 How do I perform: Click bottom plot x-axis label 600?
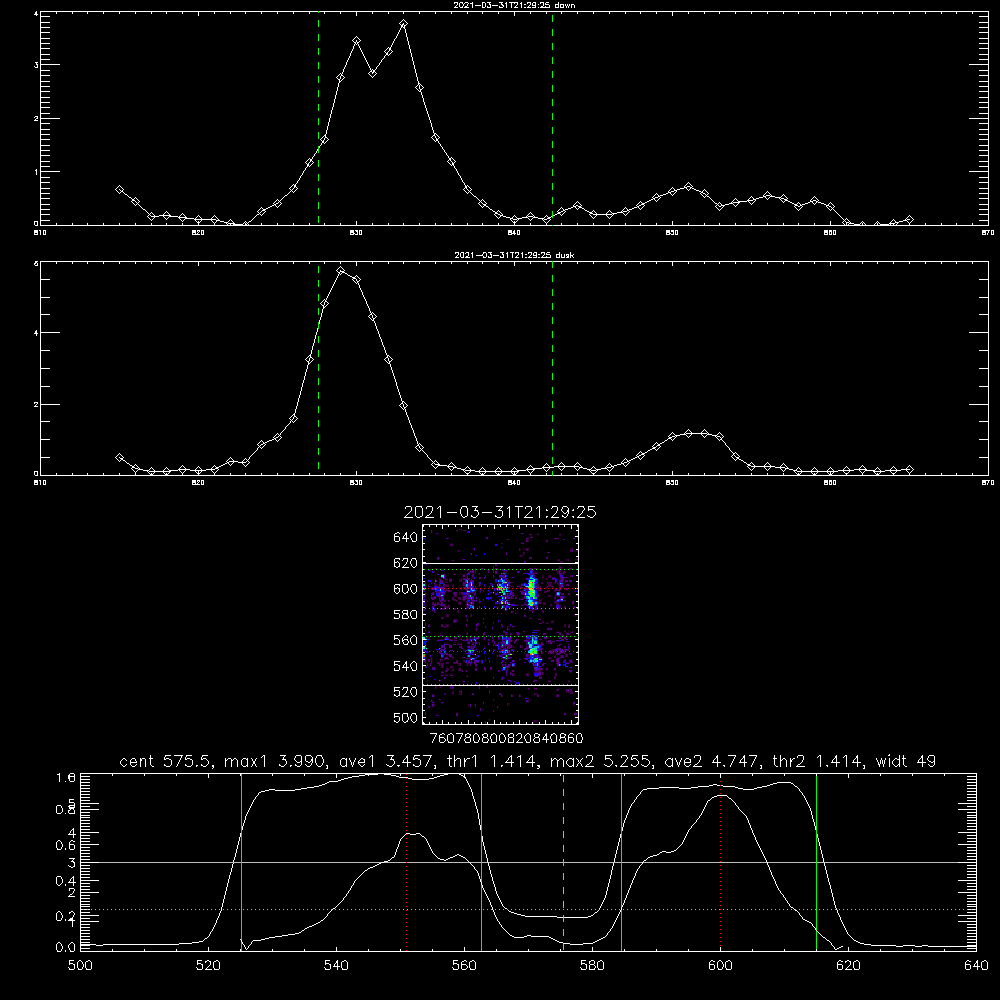tap(721, 966)
